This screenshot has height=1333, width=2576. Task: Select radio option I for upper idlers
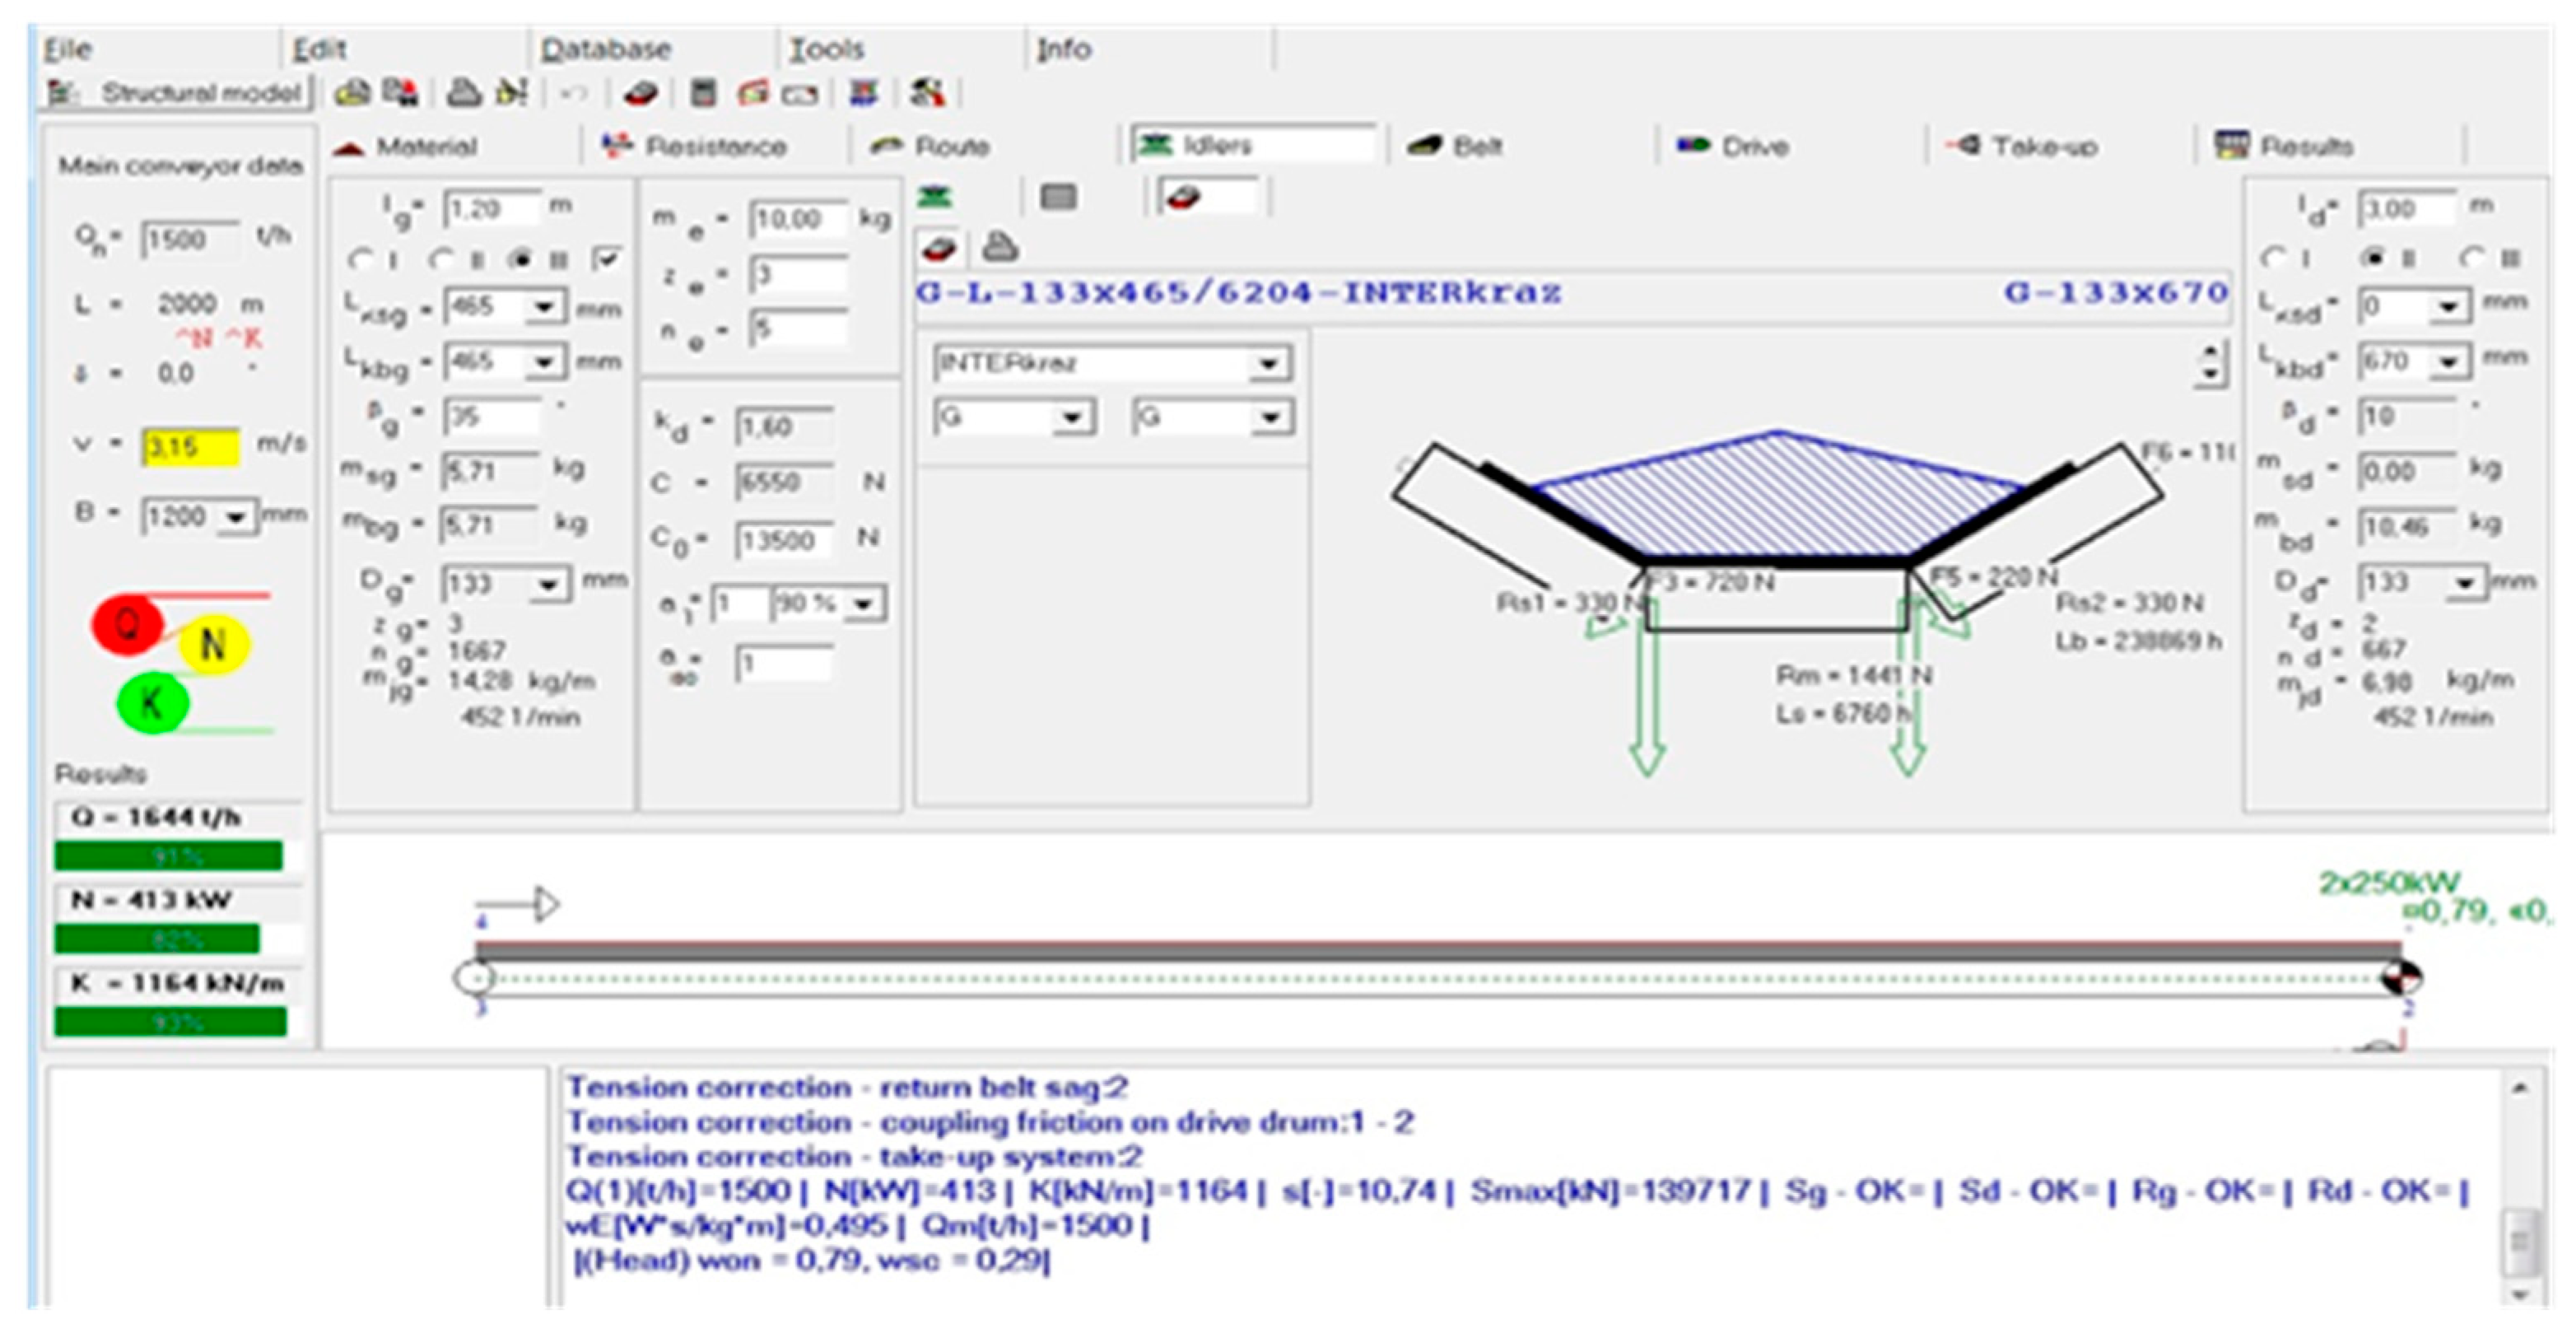coord(359,260)
